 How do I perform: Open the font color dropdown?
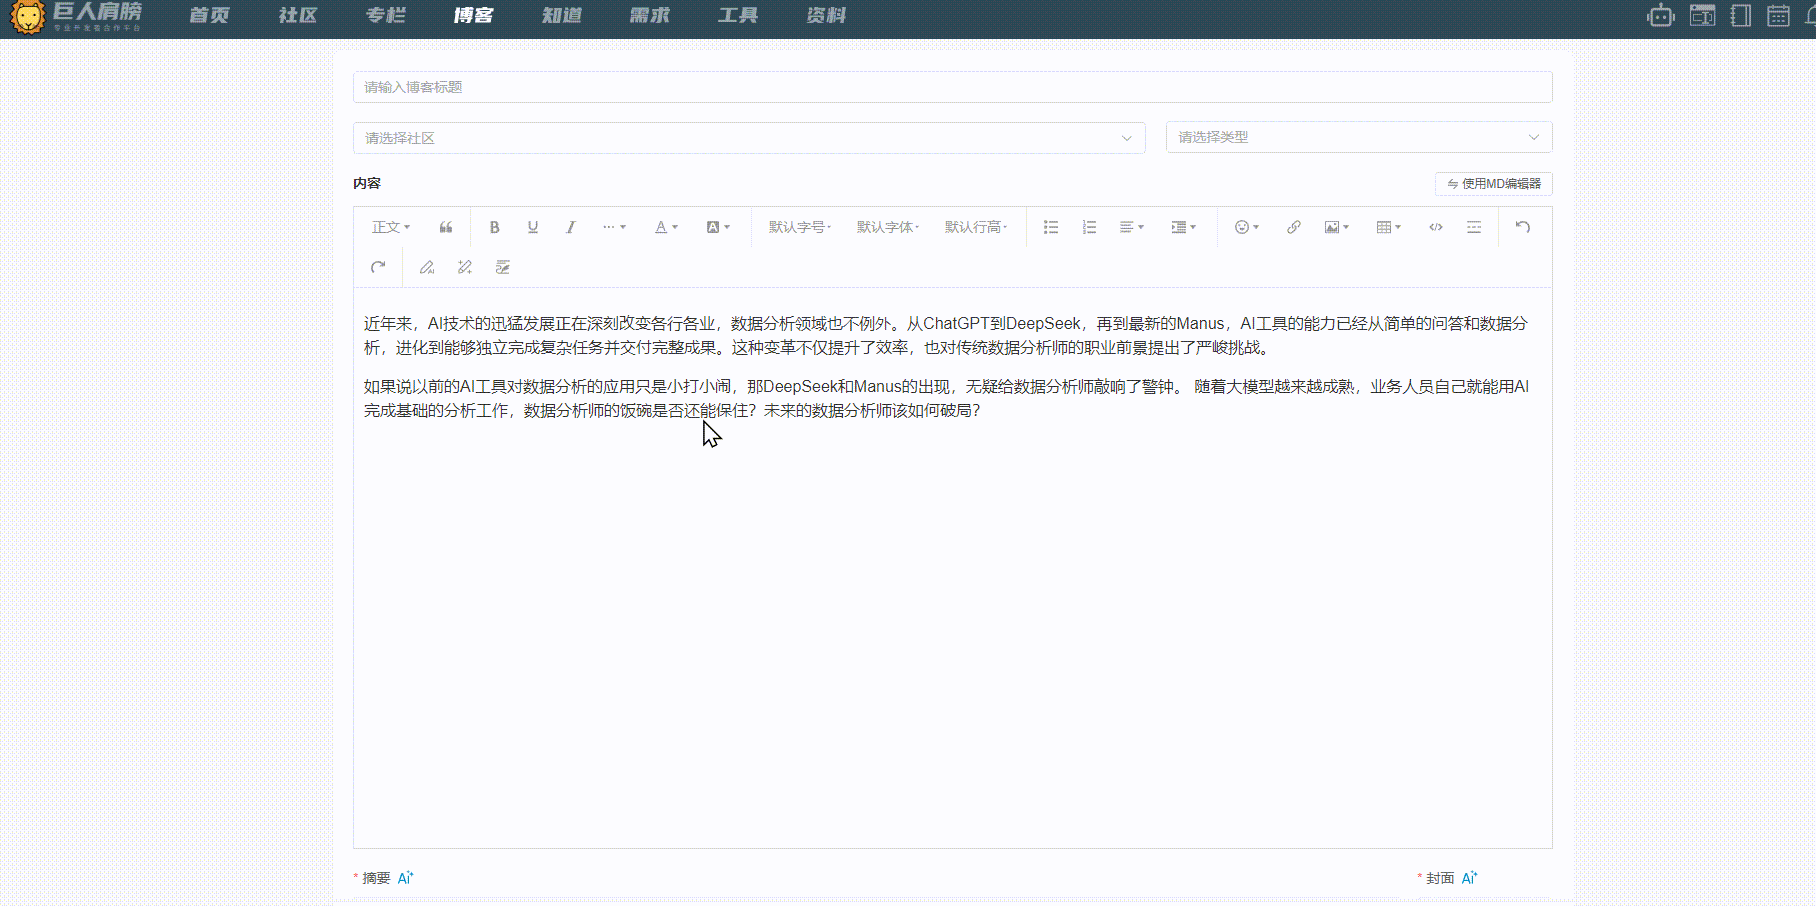pyautogui.click(x=666, y=227)
